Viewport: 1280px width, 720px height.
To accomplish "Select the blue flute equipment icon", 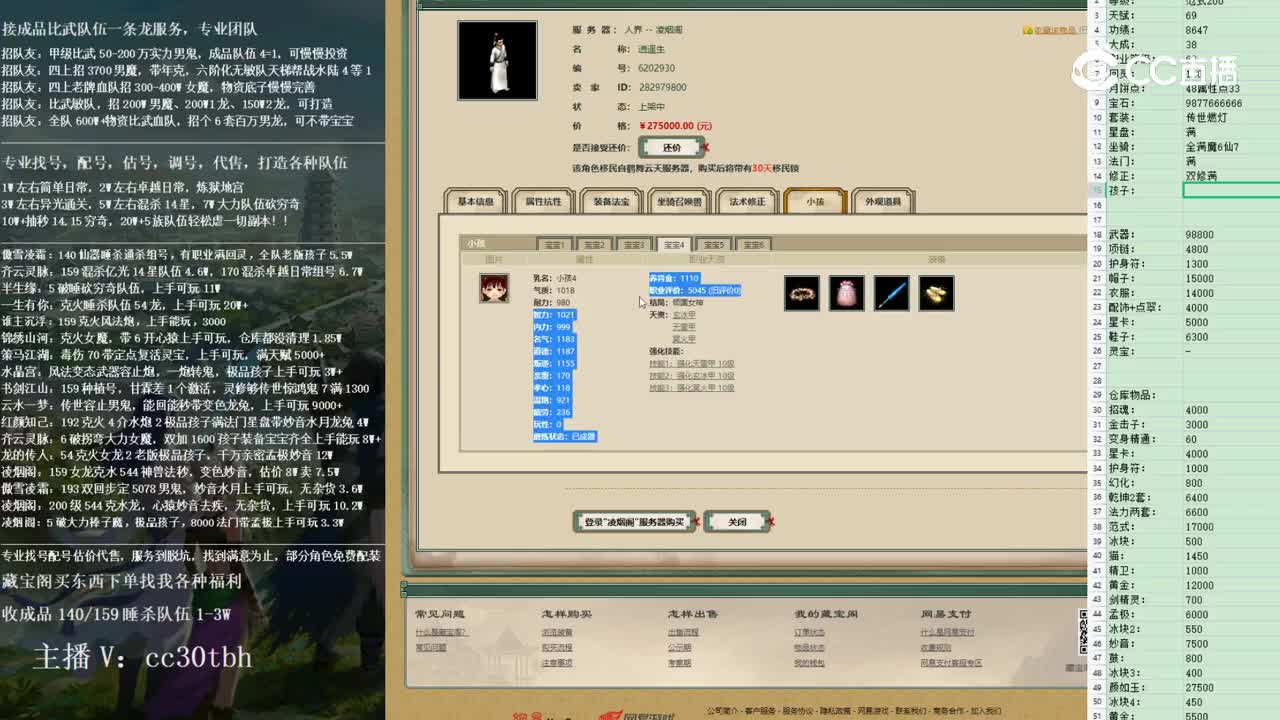I will pyautogui.click(x=891, y=293).
